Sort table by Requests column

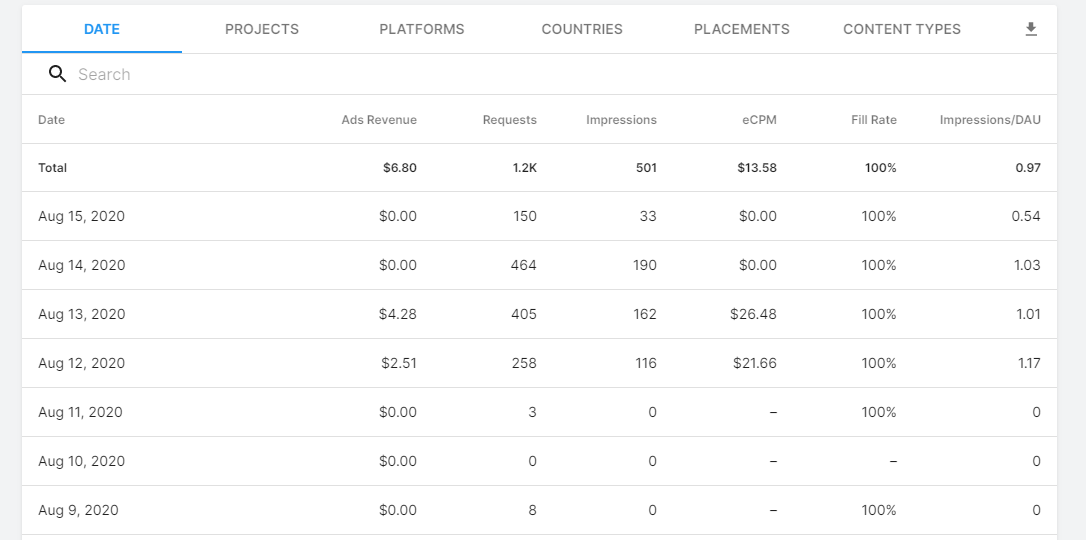tap(509, 120)
